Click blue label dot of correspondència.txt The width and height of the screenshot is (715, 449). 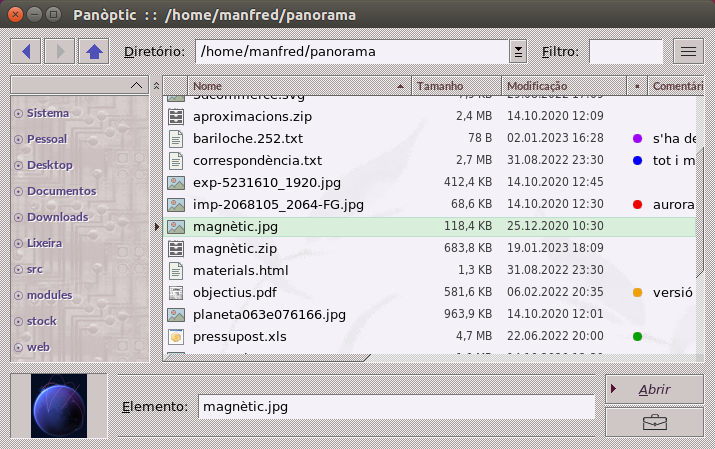637,160
